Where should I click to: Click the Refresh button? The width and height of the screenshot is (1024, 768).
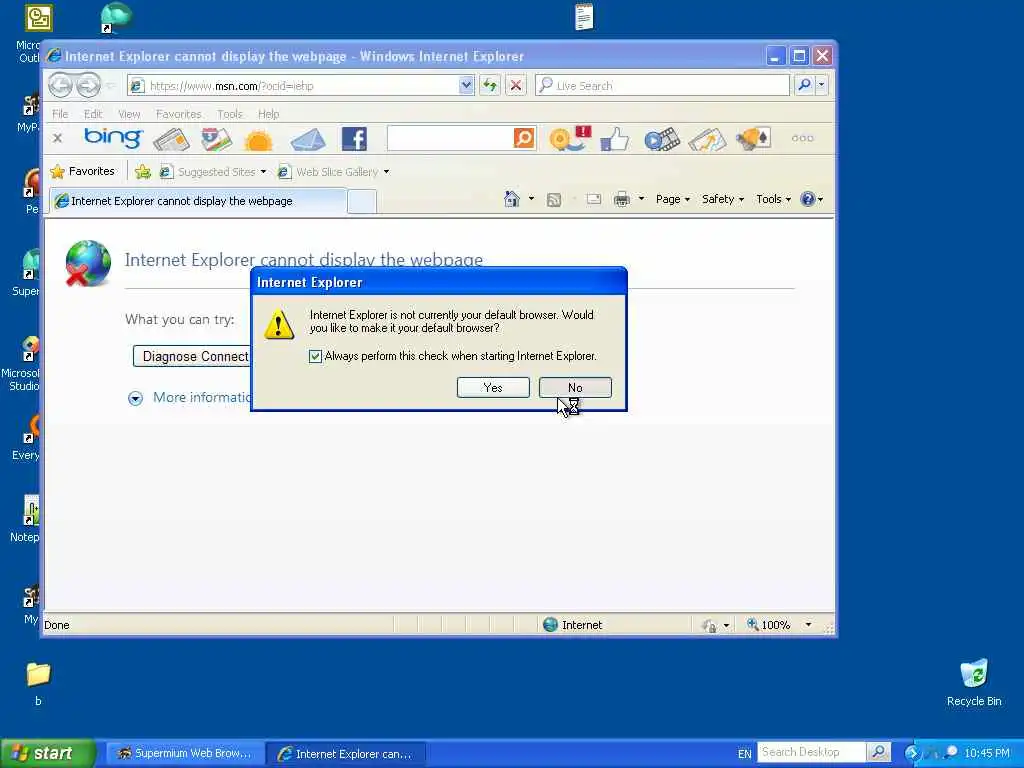(490, 85)
